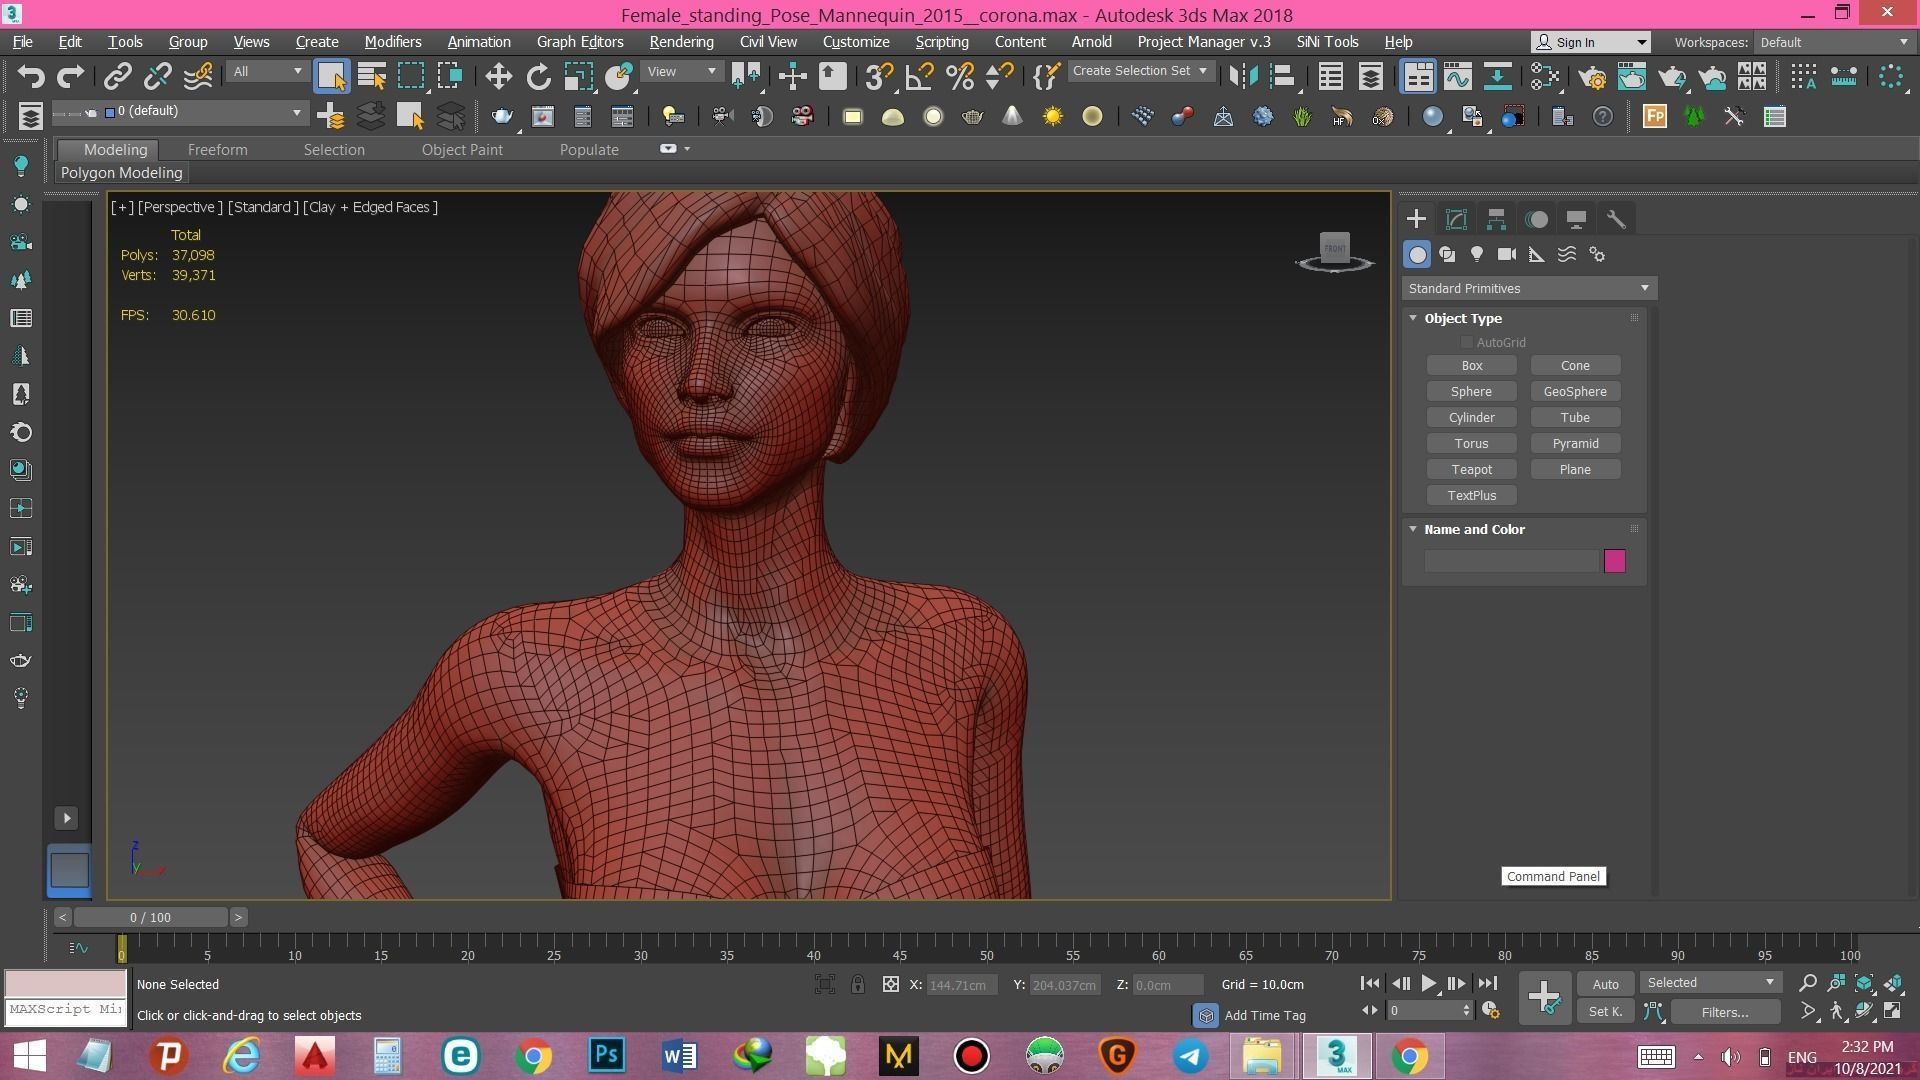
Task: Click the TextPlus button
Action: 1471,496
